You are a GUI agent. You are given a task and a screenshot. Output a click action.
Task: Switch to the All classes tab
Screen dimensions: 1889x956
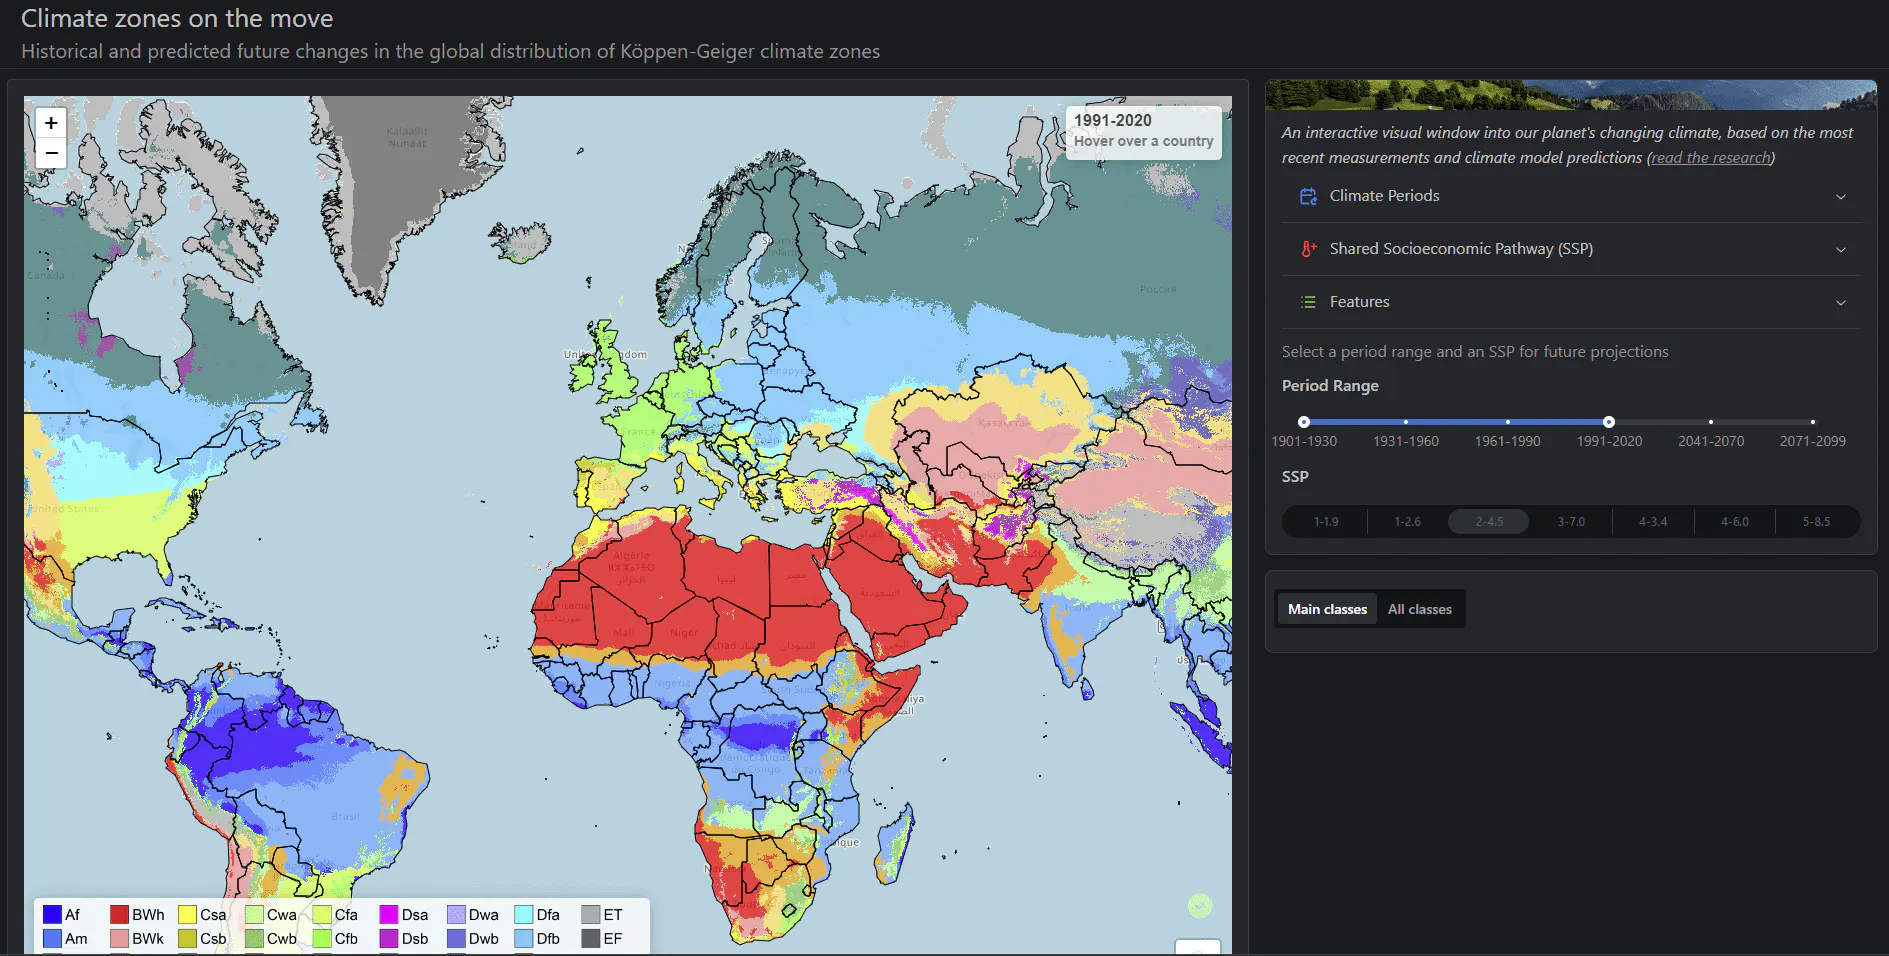pos(1419,609)
